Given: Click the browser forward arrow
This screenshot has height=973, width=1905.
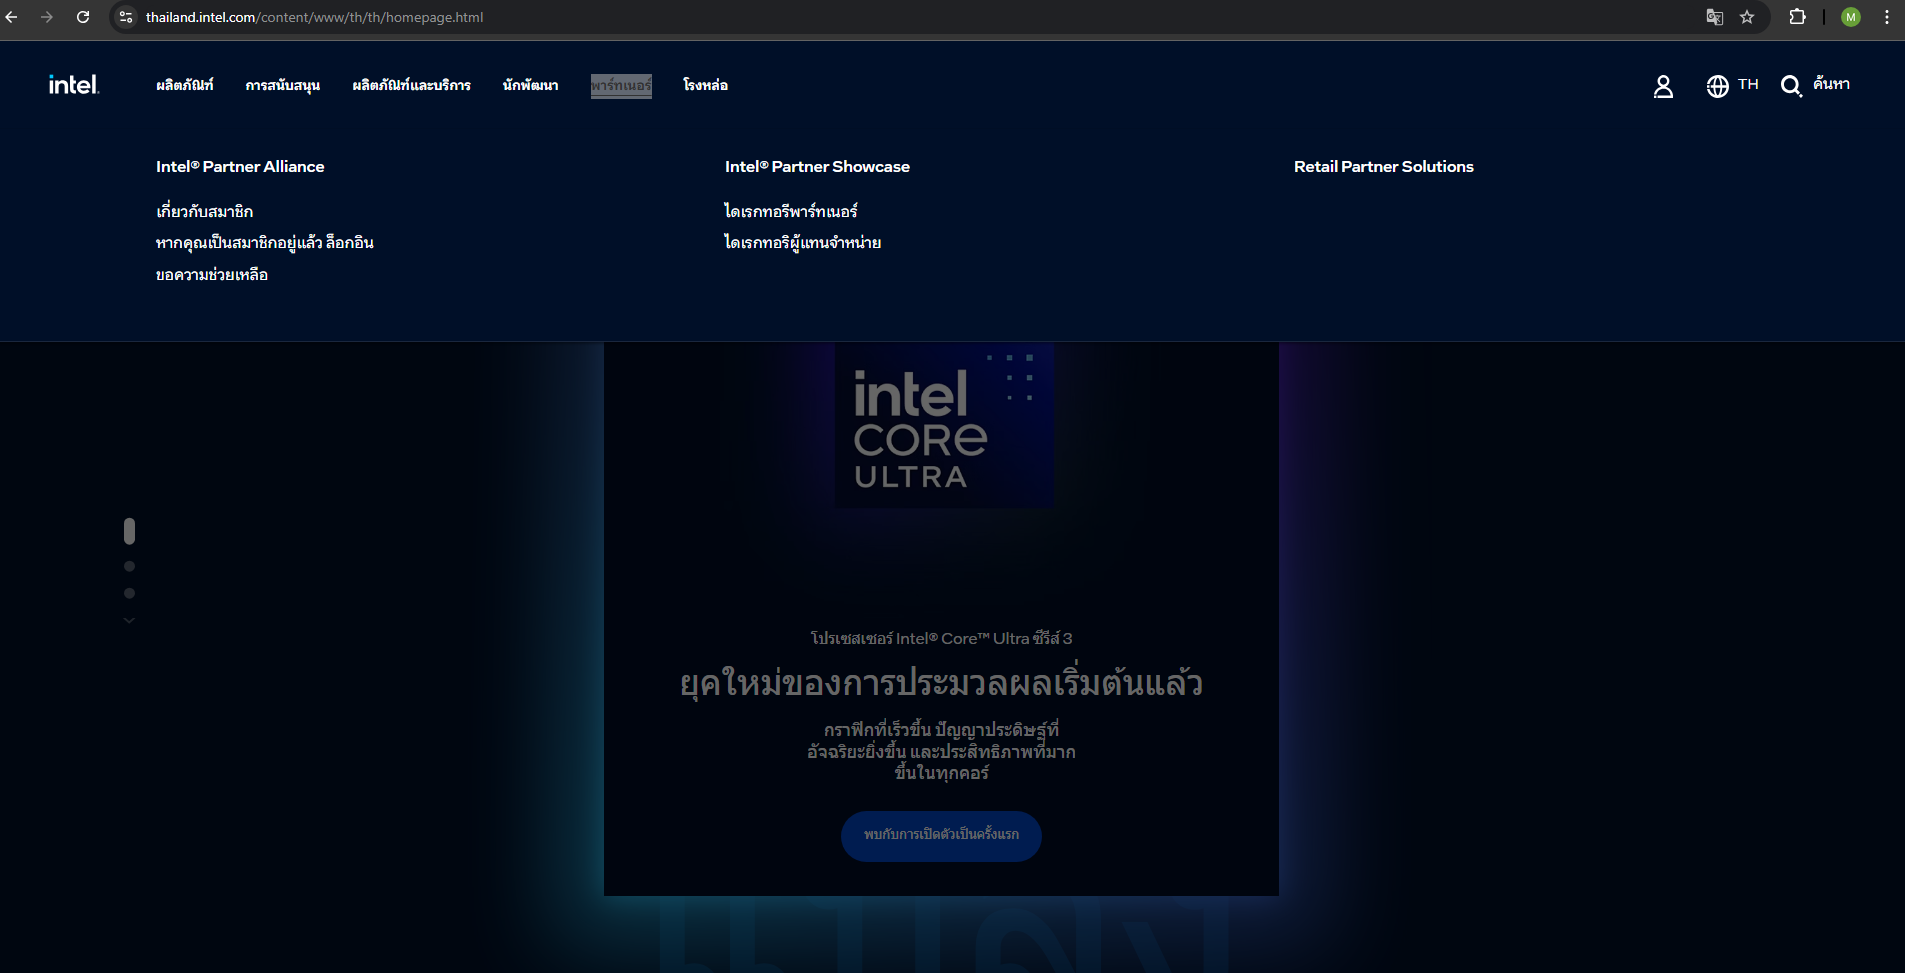Looking at the screenshot, I should click(47, 17).
